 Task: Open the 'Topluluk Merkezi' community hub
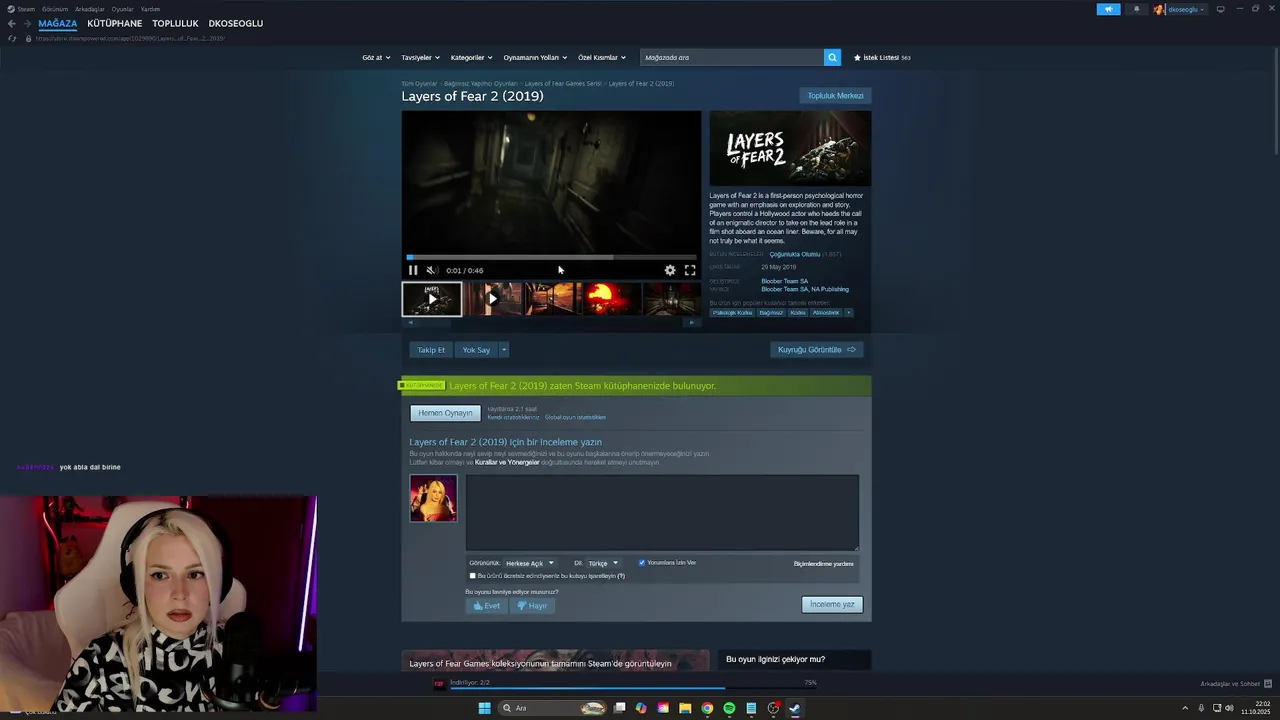coord(835,96)
